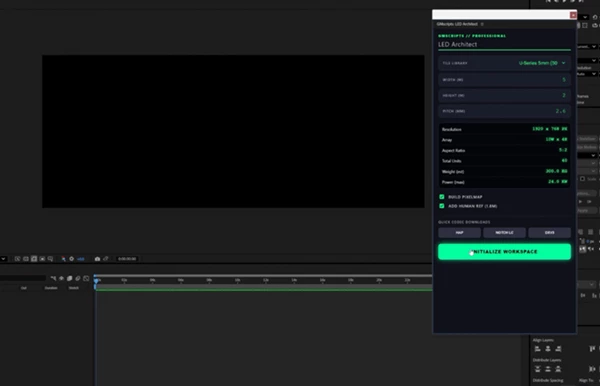Click the Weight (est) readout row
Screen dimensions: 600x386
coord(504,171)
